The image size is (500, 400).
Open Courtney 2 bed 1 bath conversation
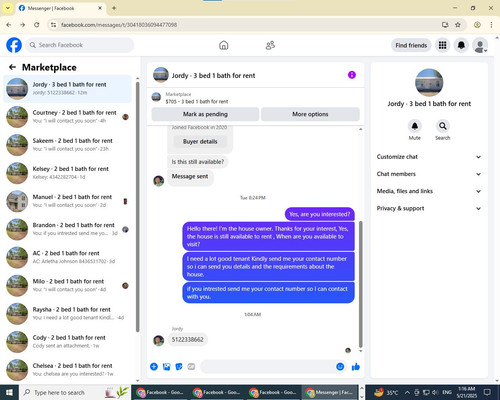67,117
